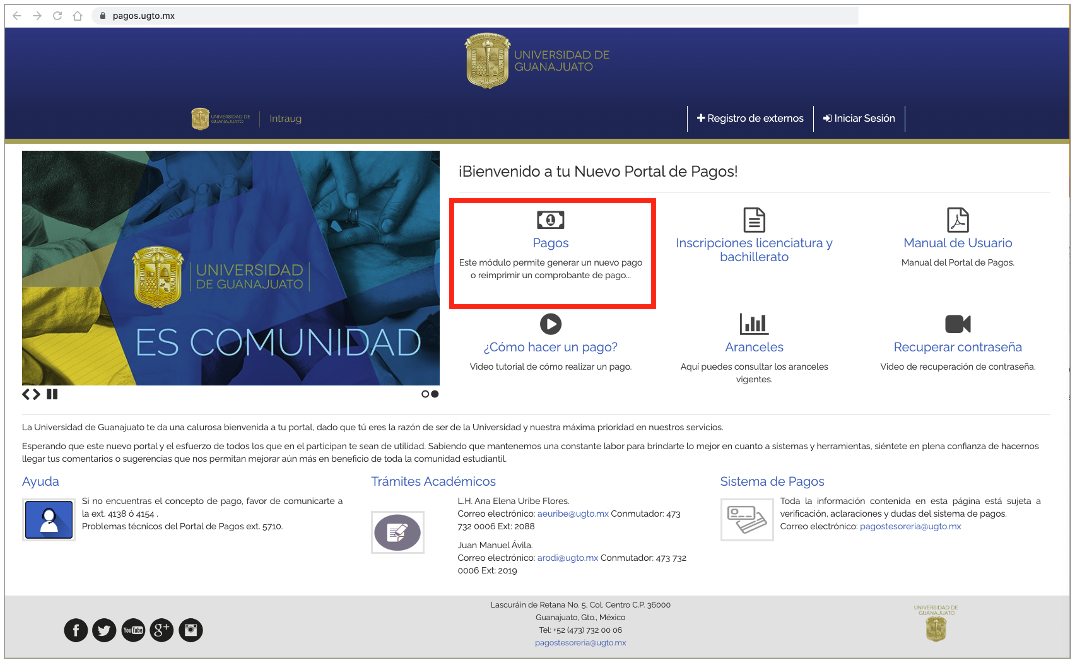This screenshot has width=1075, height=663.
Task: Click the Inscripciones document icon
Action: (754, 220)
